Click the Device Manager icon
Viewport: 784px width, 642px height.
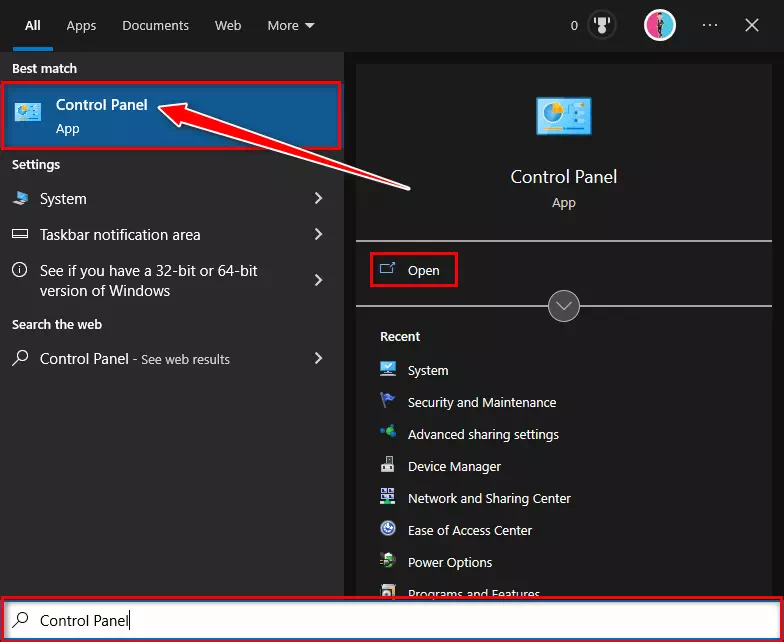(x=388, y=464)
